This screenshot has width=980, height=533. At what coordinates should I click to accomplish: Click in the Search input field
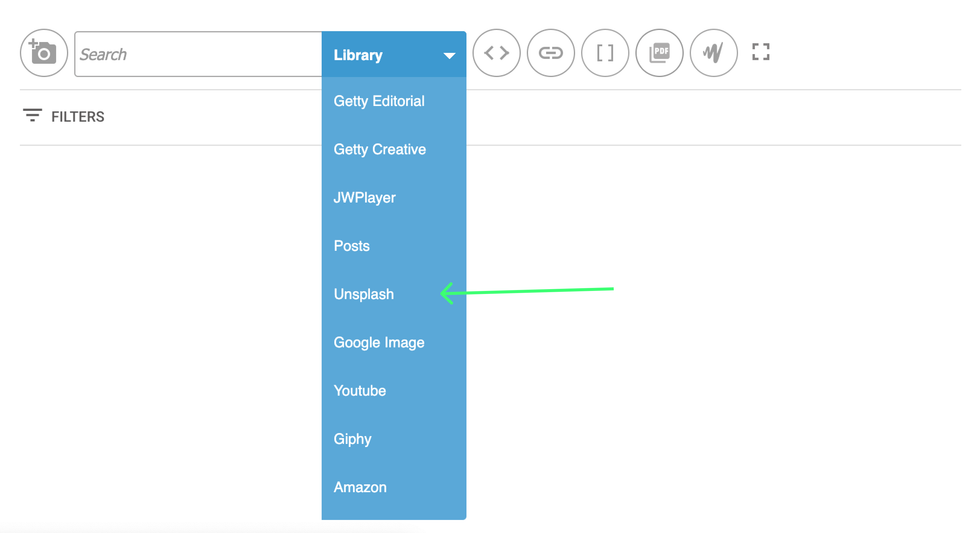[198, 55]
